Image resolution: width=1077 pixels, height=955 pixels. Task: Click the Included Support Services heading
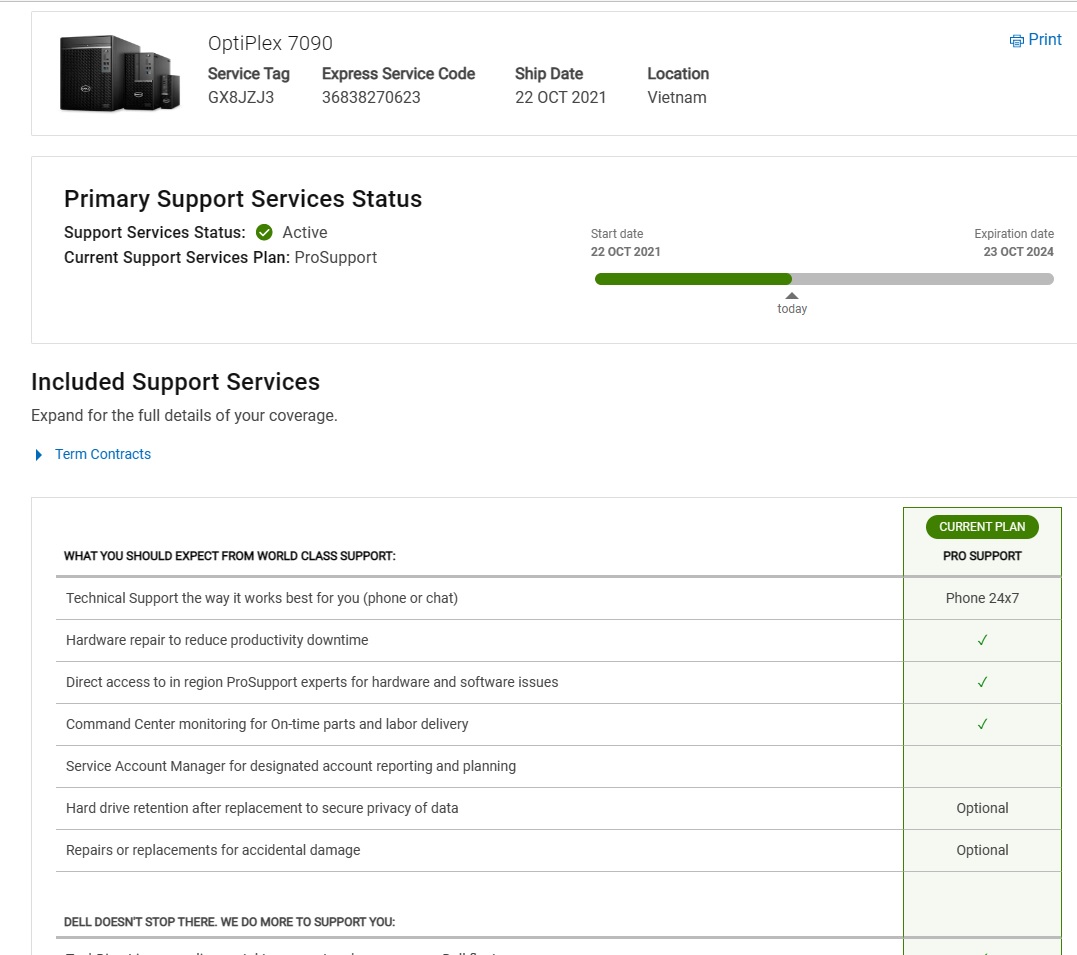[176, 382]
